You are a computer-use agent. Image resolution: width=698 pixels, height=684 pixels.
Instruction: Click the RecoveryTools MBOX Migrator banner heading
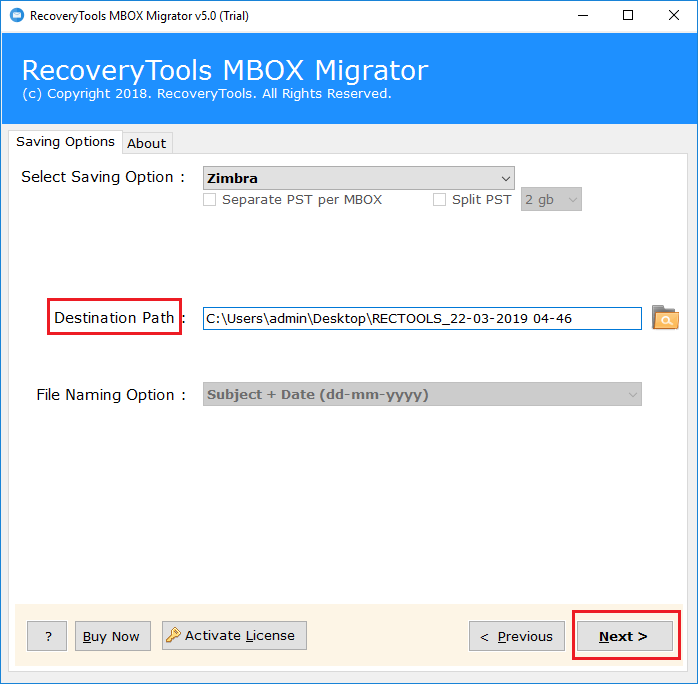(x=225, y=70)
